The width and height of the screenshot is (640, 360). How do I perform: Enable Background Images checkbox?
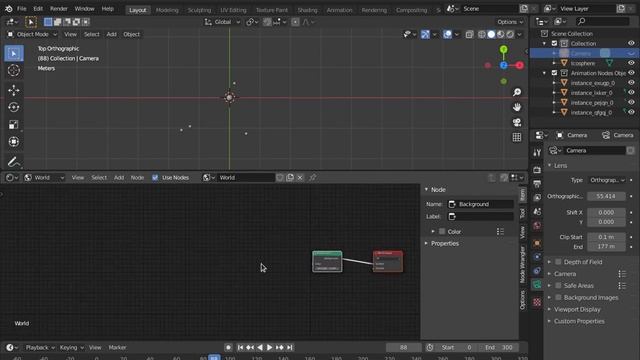[x=558, y=298]
